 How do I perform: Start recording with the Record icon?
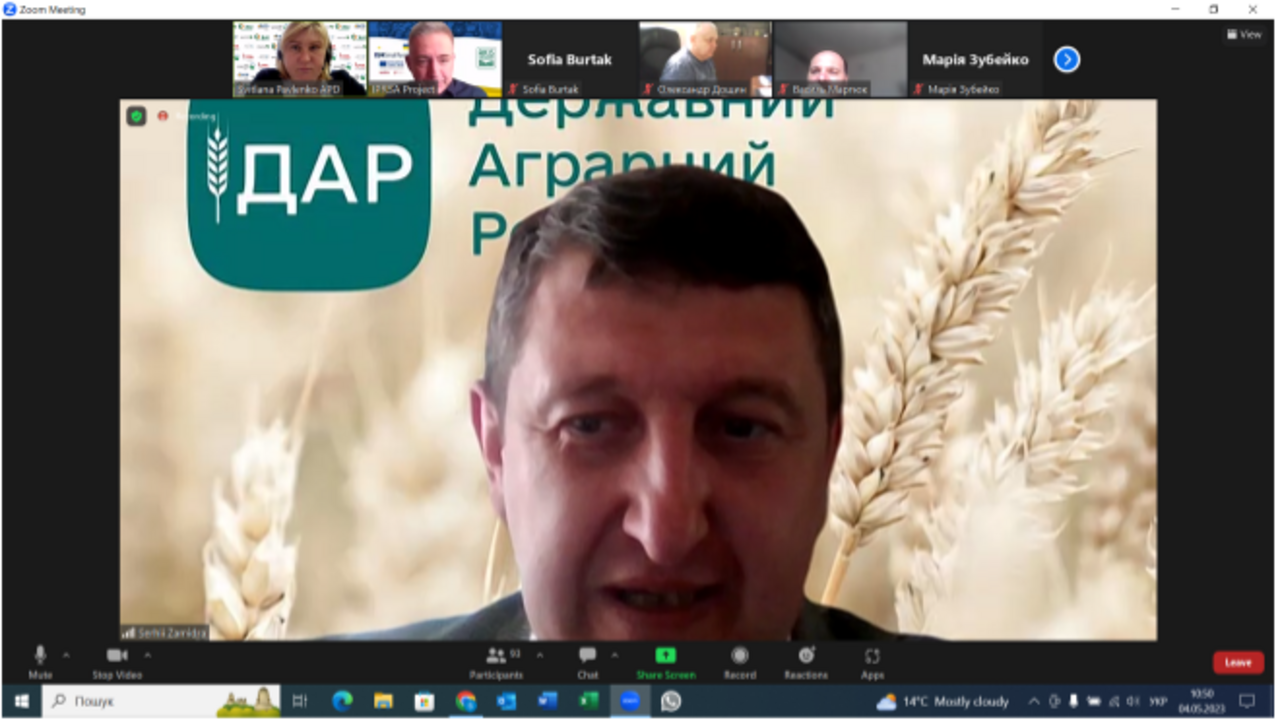739,656
